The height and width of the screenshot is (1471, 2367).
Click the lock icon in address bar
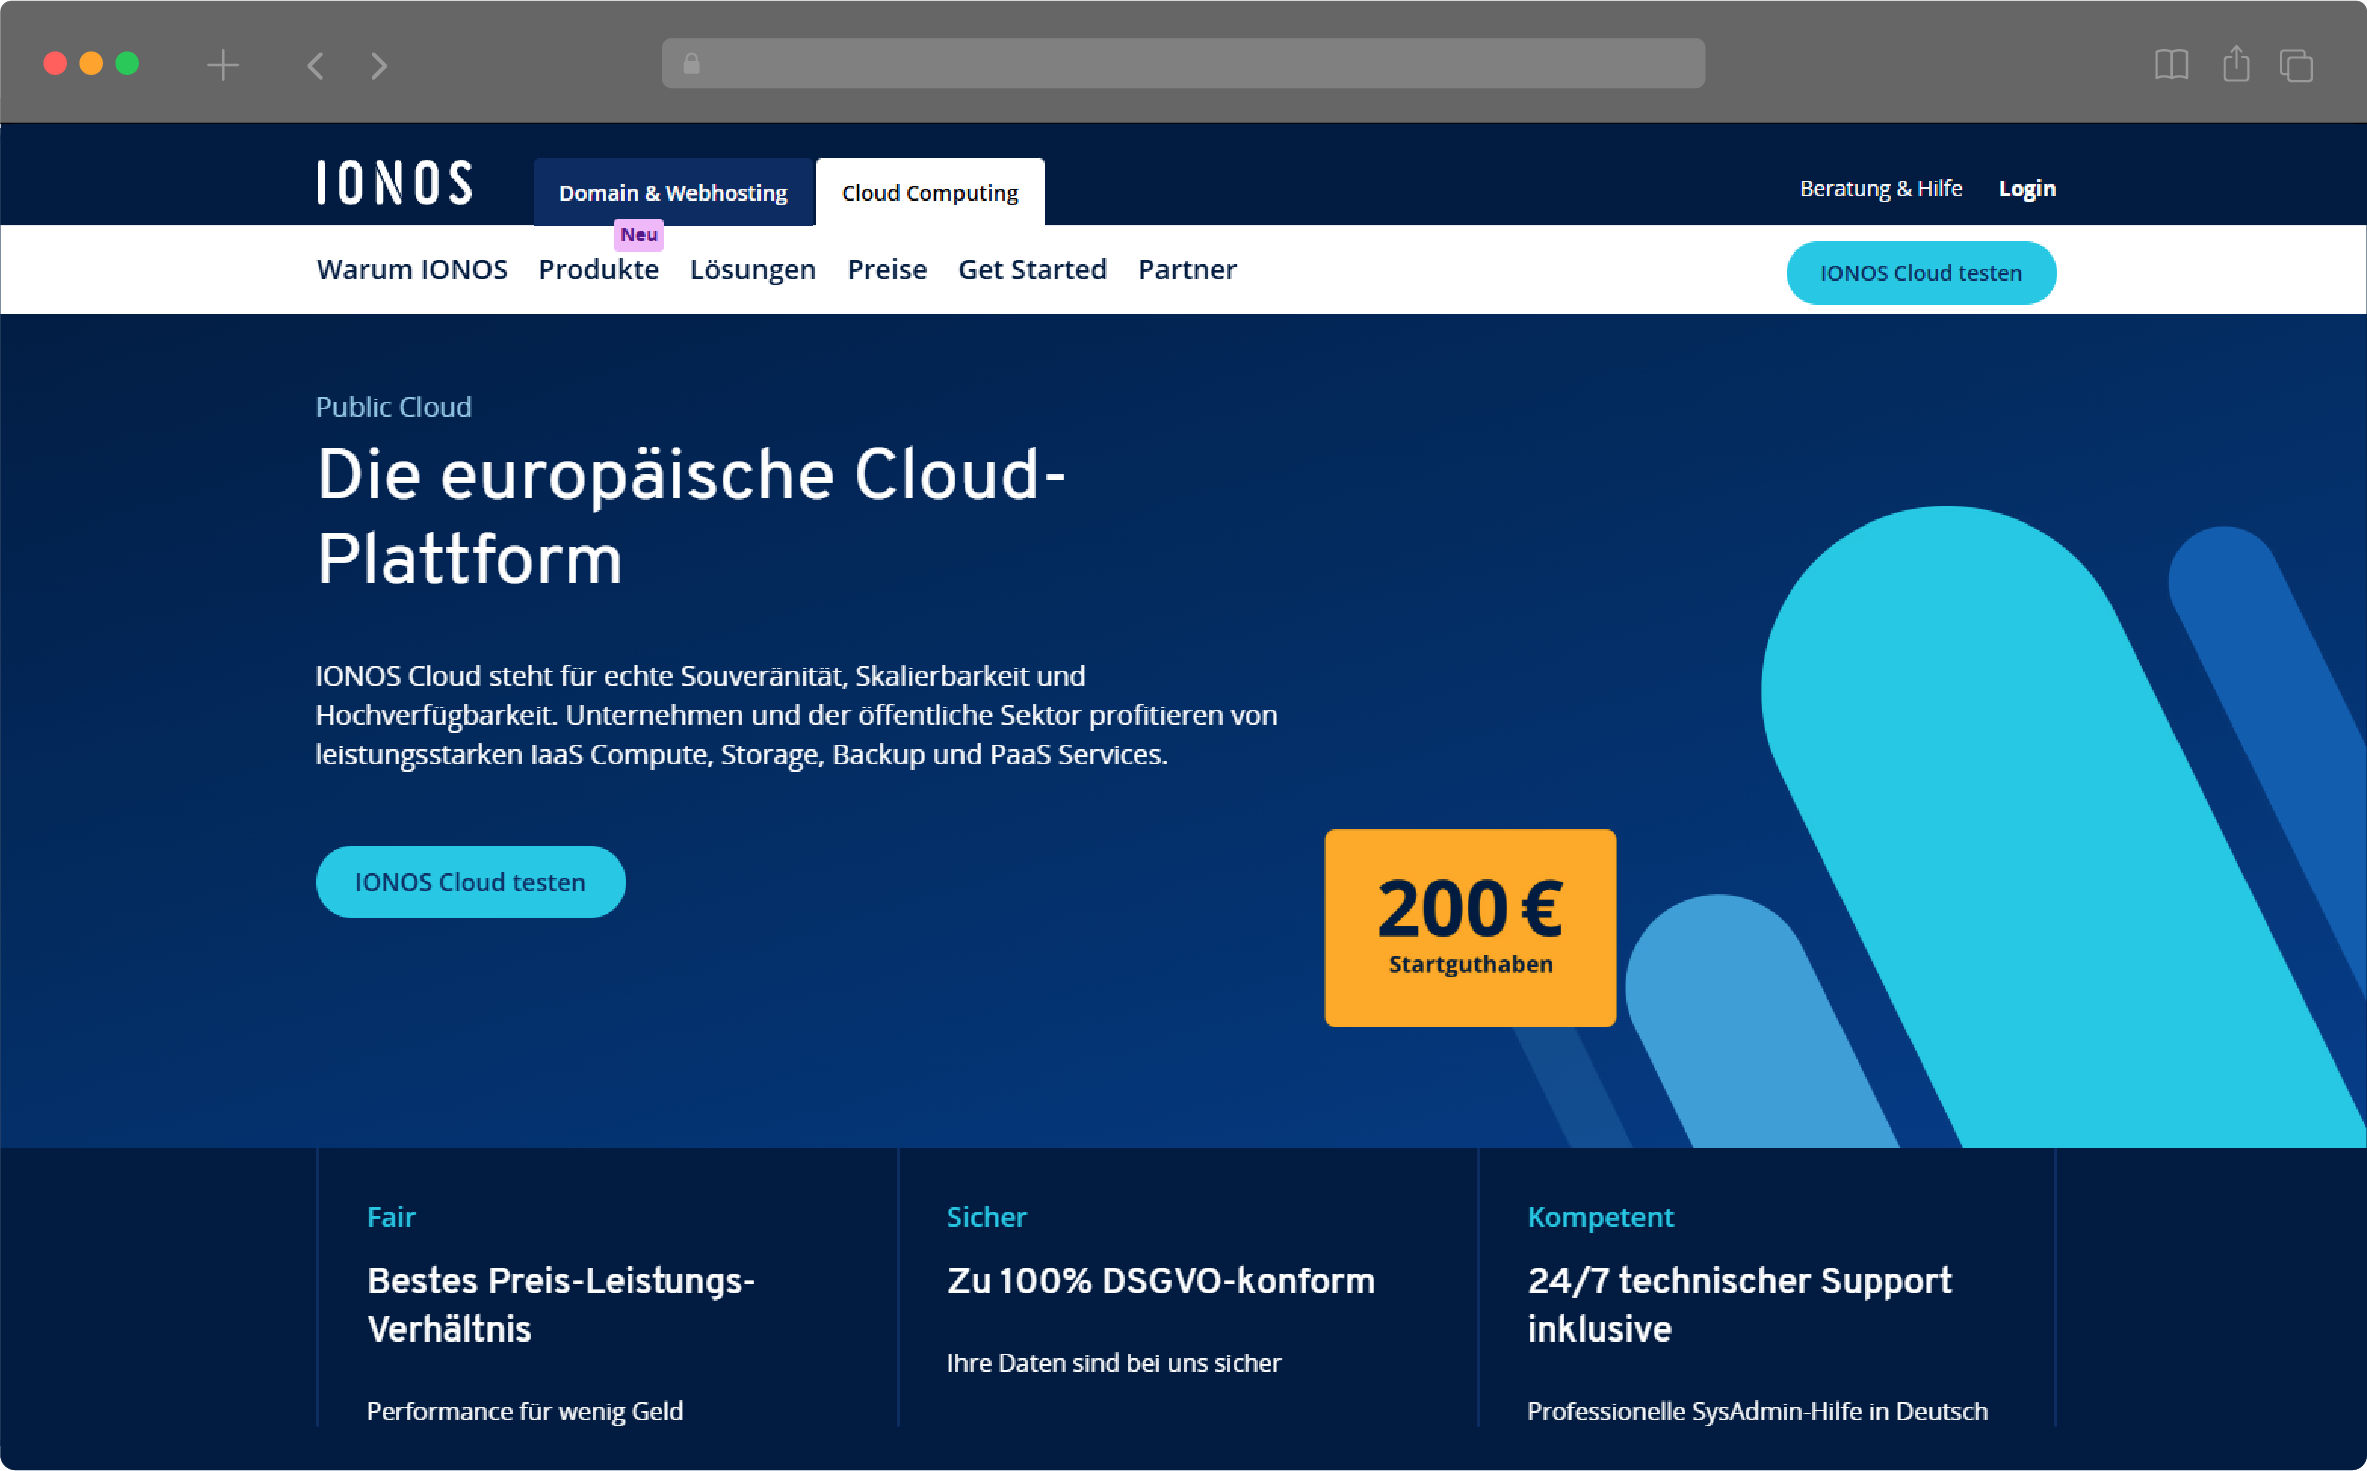coord(691,64)
